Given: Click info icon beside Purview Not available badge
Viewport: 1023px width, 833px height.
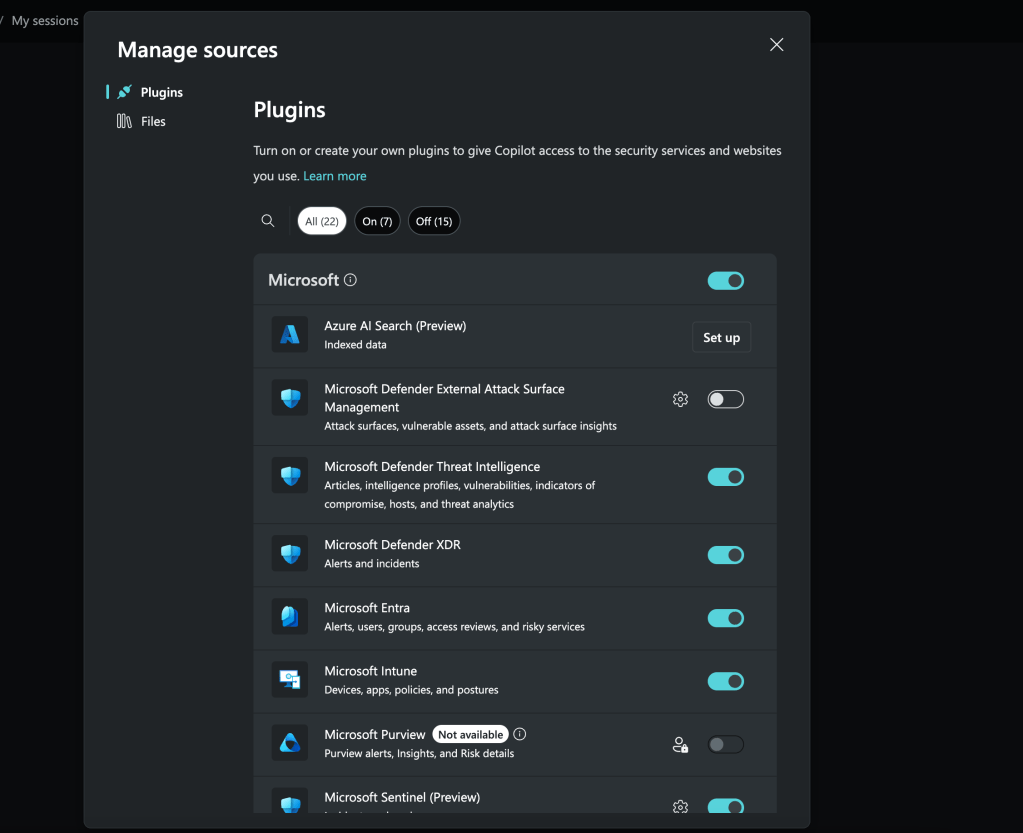Looking at the screenshot, I should pyautogui.click(x=520, y=734).
